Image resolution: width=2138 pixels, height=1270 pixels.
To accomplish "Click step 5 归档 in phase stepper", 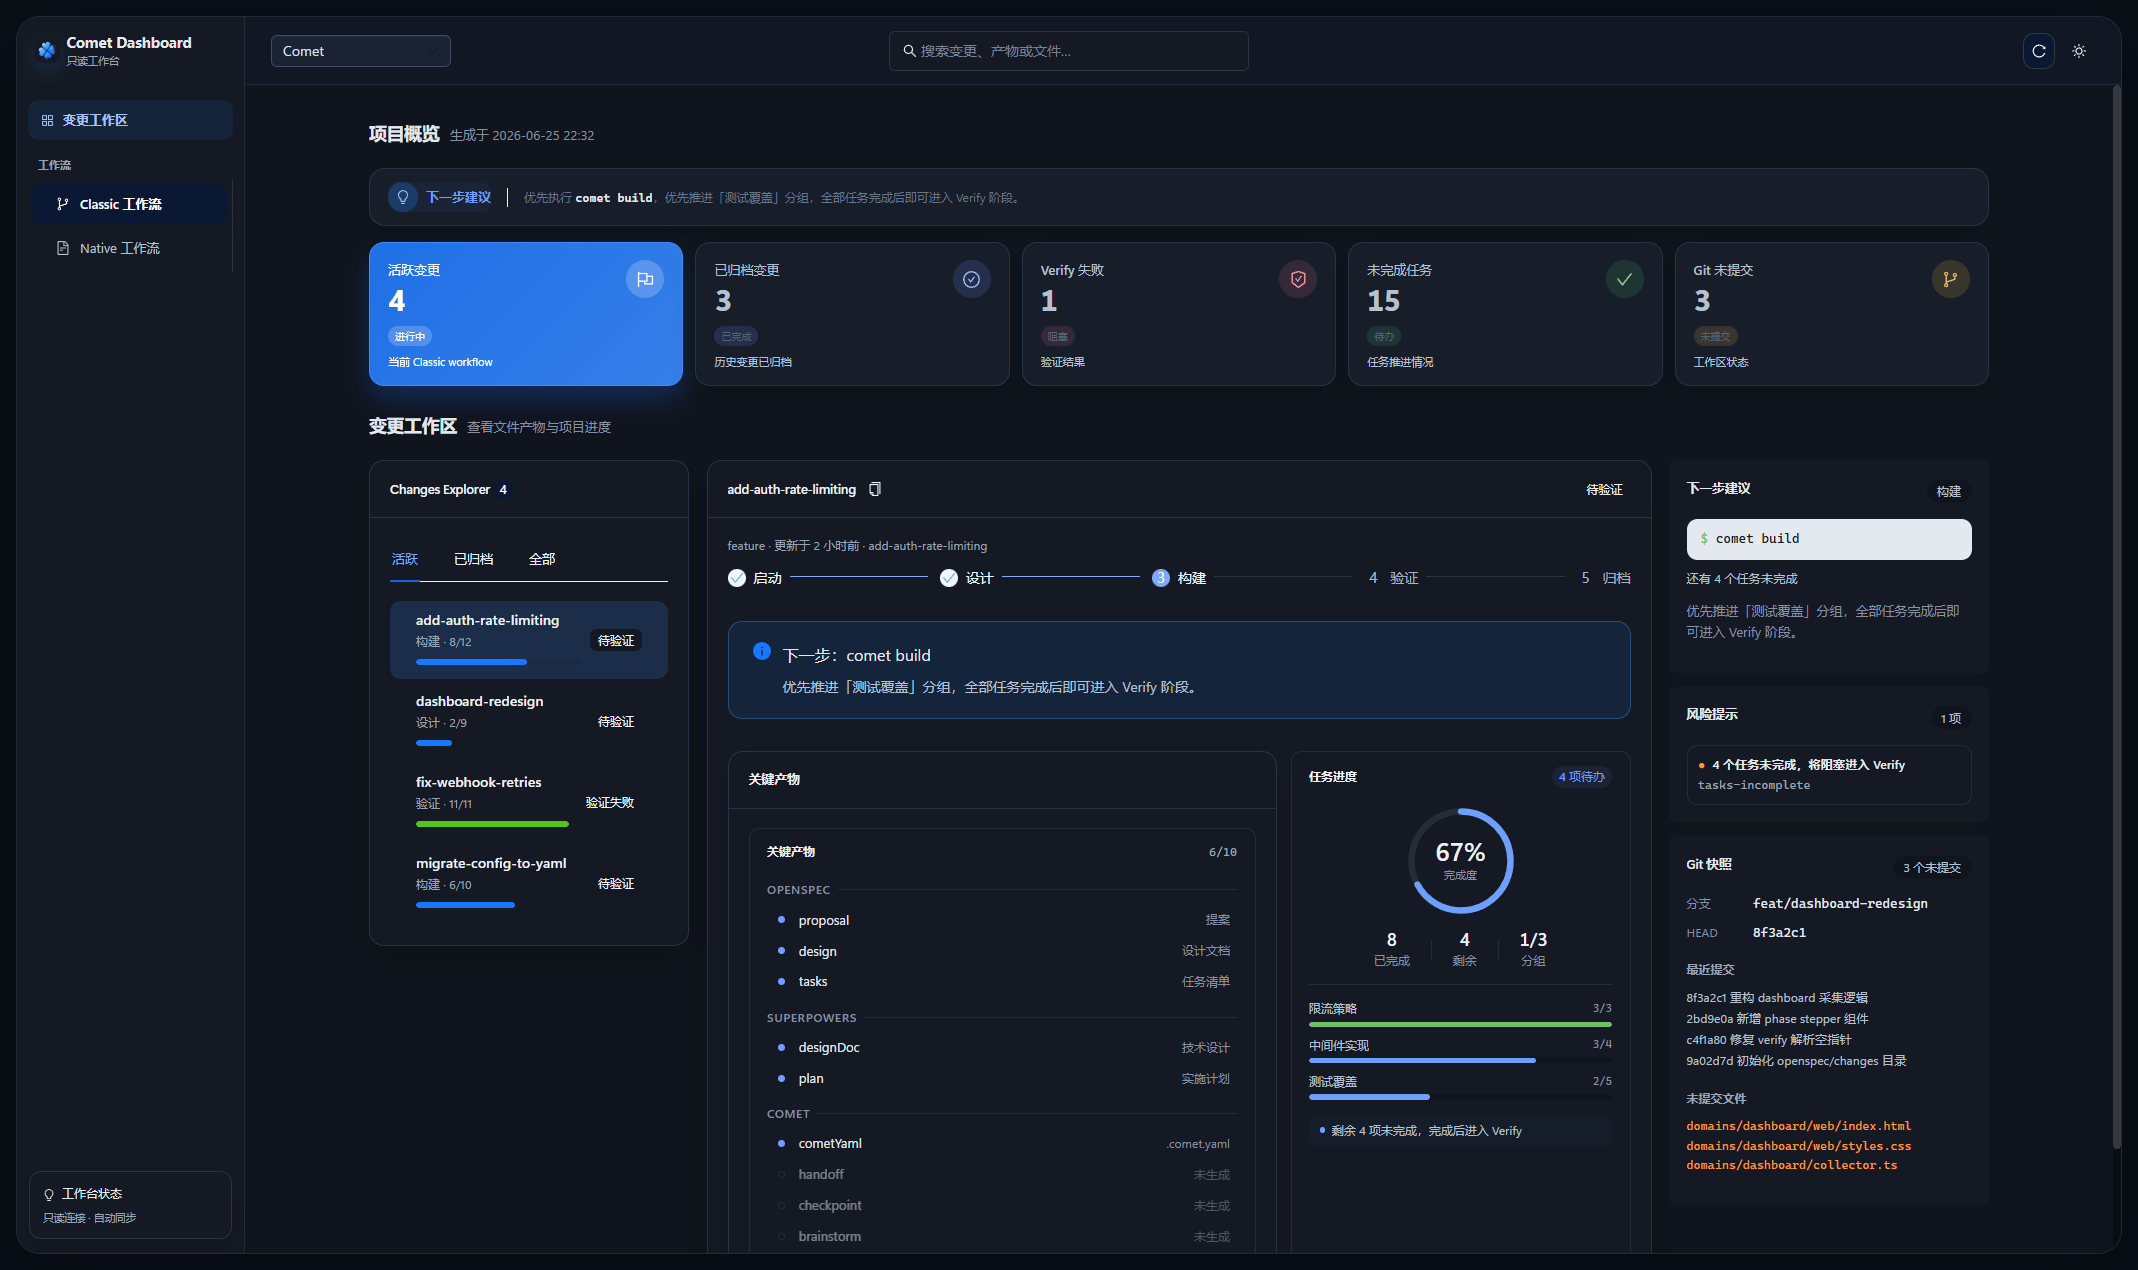I will (1605, 578).
